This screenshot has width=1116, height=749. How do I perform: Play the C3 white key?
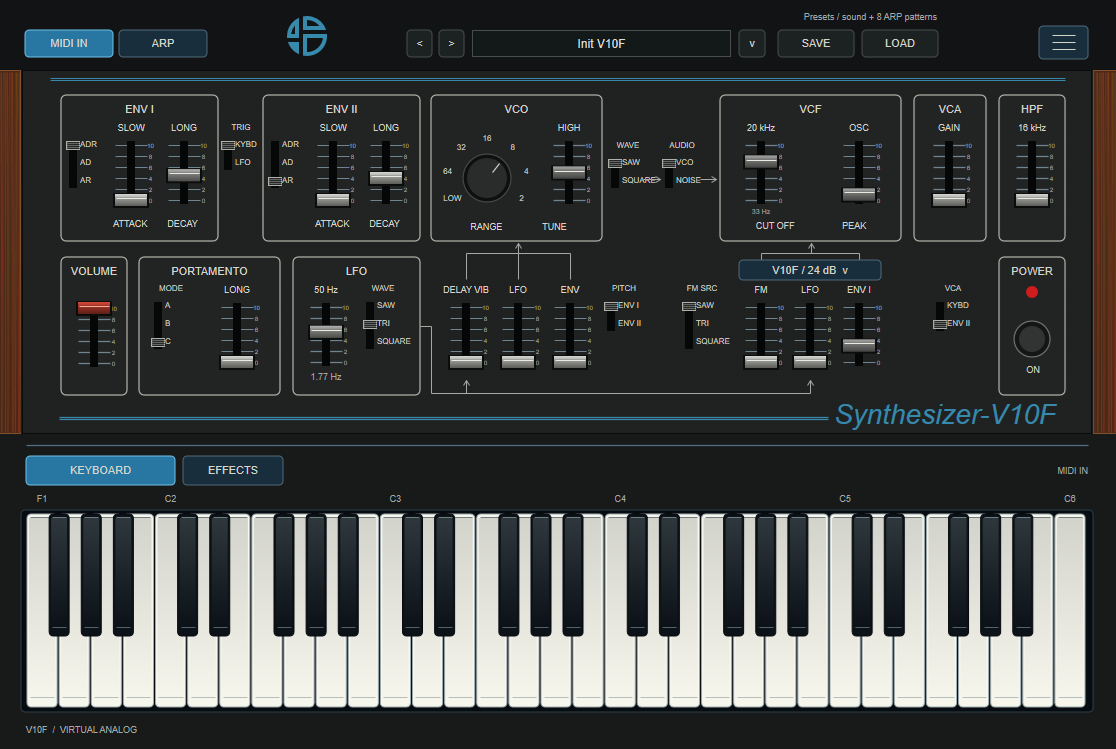pos(395,669)
